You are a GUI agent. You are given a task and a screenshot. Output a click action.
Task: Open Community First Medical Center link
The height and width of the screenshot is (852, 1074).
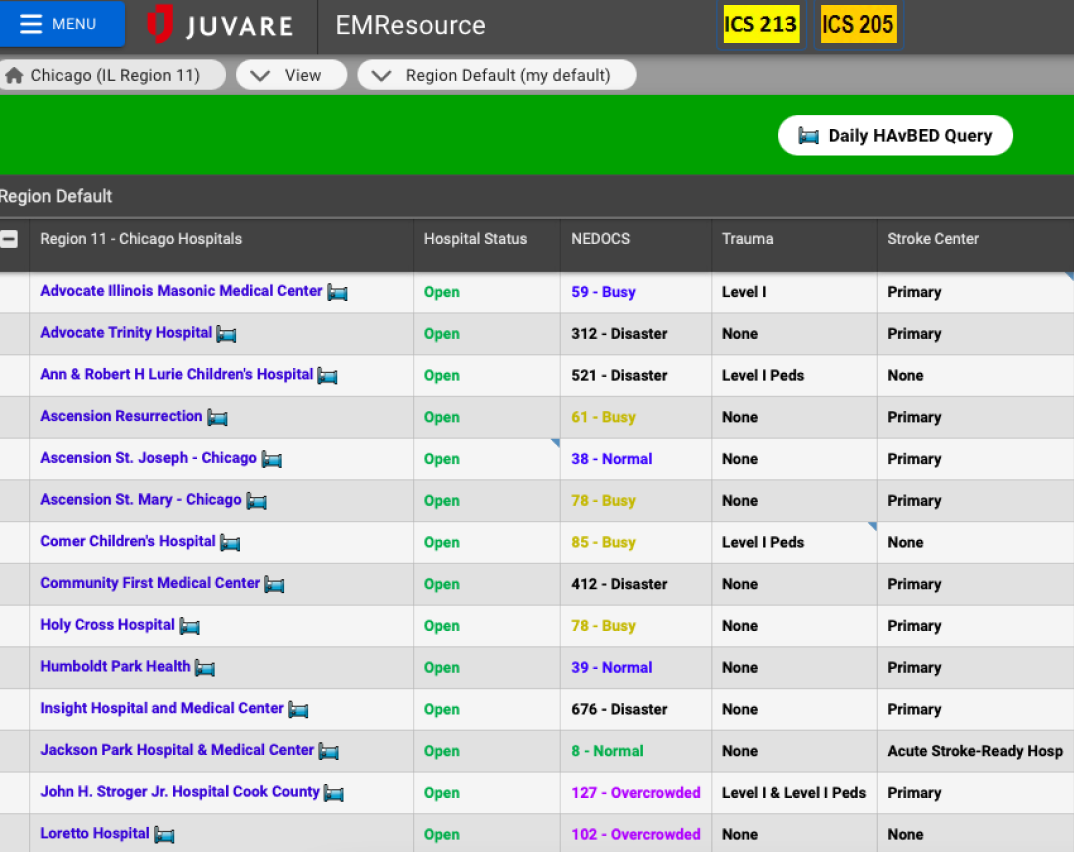point(150,584)
